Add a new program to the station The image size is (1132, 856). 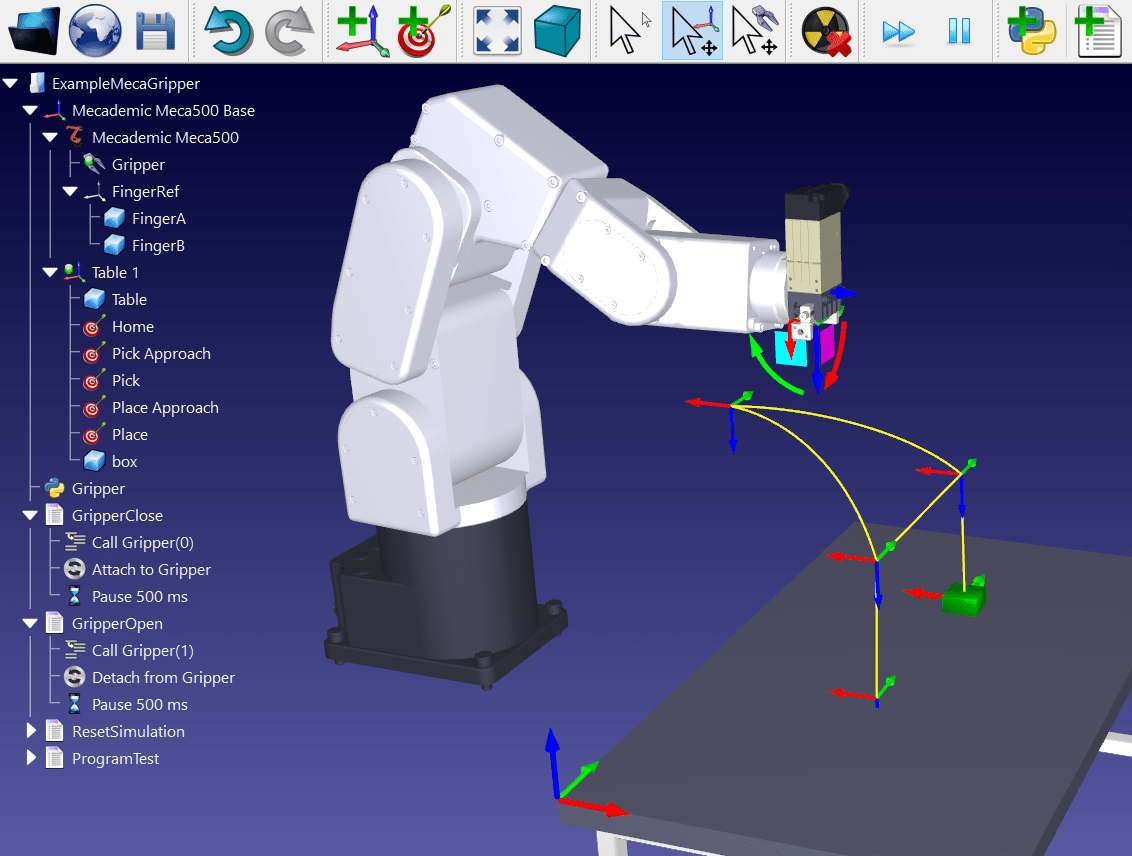click(1097, 30)
